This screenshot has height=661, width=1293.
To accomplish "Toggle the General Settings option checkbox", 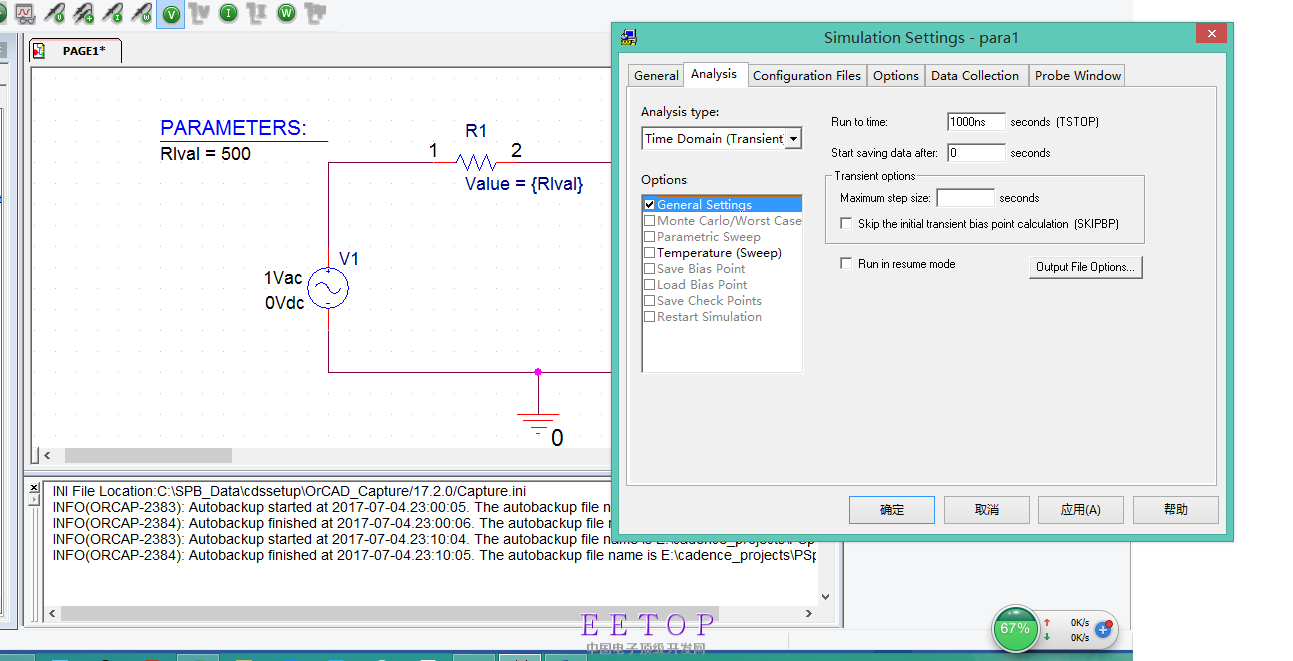I will [650, 205].
